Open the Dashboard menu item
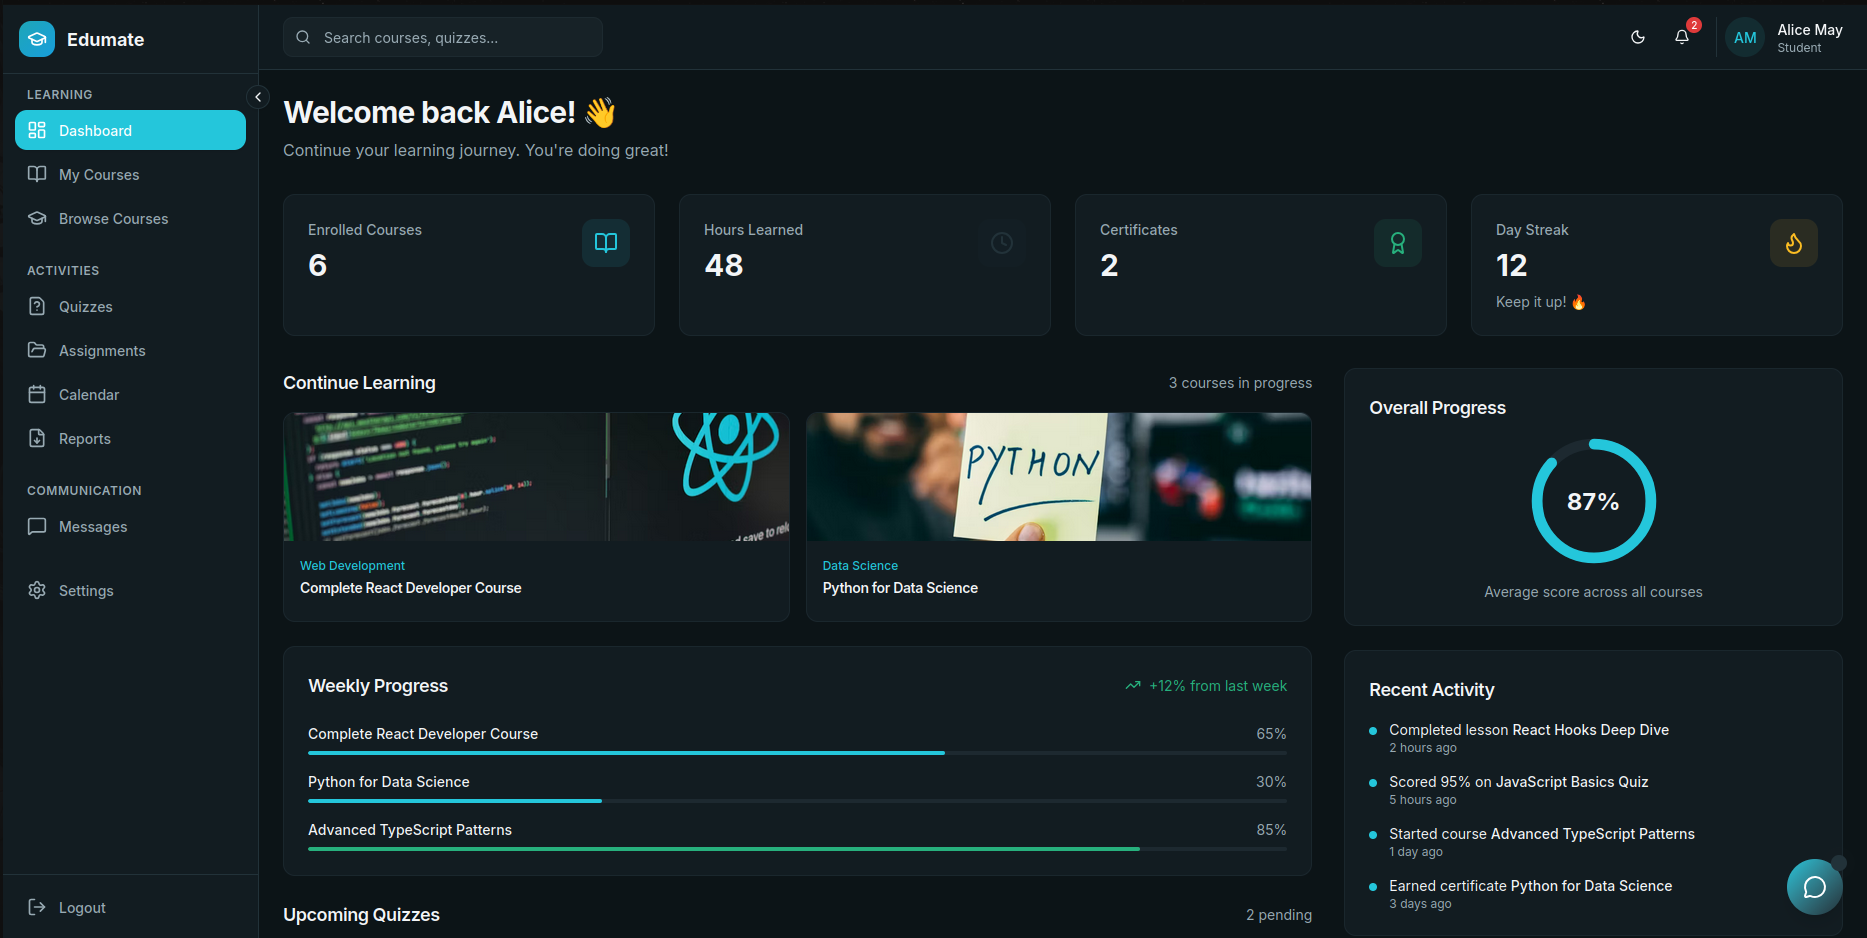1867x938 pixels. (130, 130)
